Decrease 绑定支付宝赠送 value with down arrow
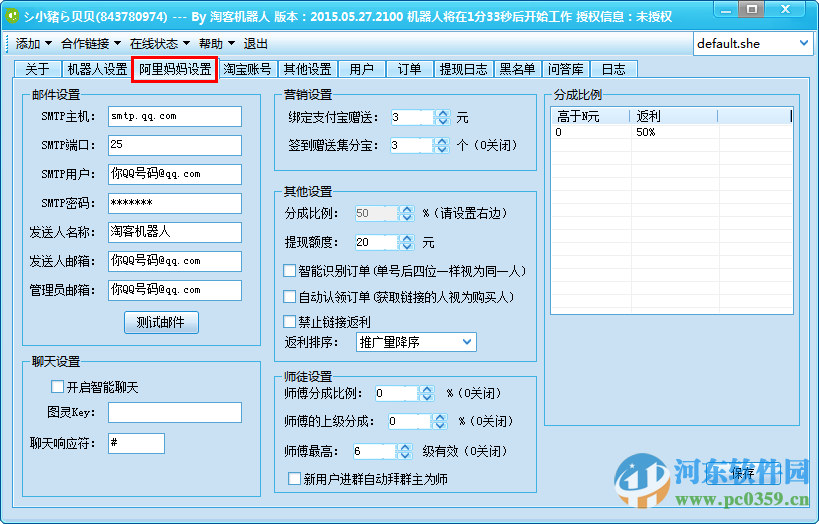The width and height of the screenshot is (819, 524). pos(443,122)
